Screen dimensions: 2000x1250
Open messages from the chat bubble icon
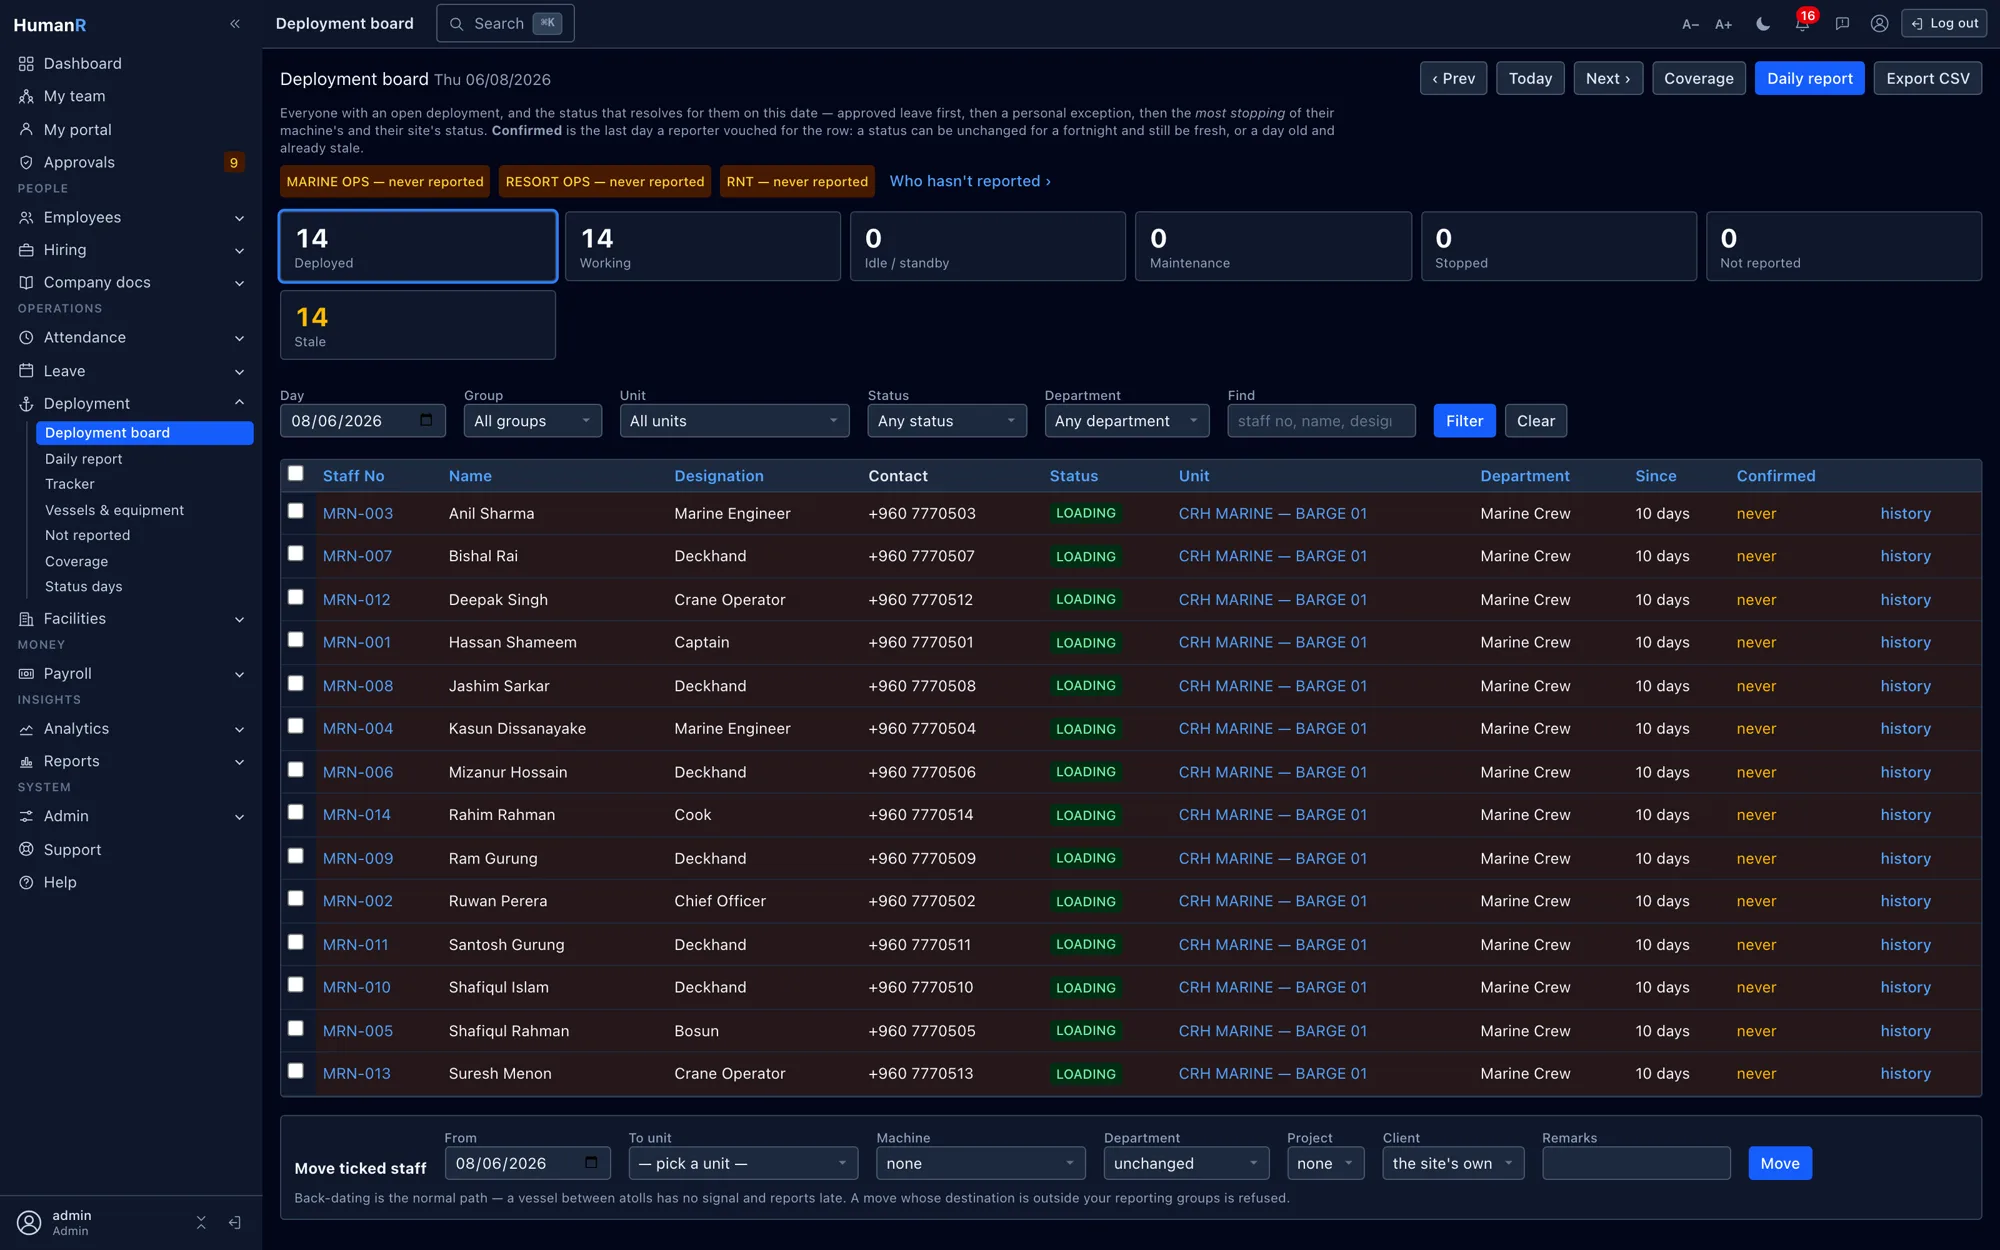point(1842,24)
